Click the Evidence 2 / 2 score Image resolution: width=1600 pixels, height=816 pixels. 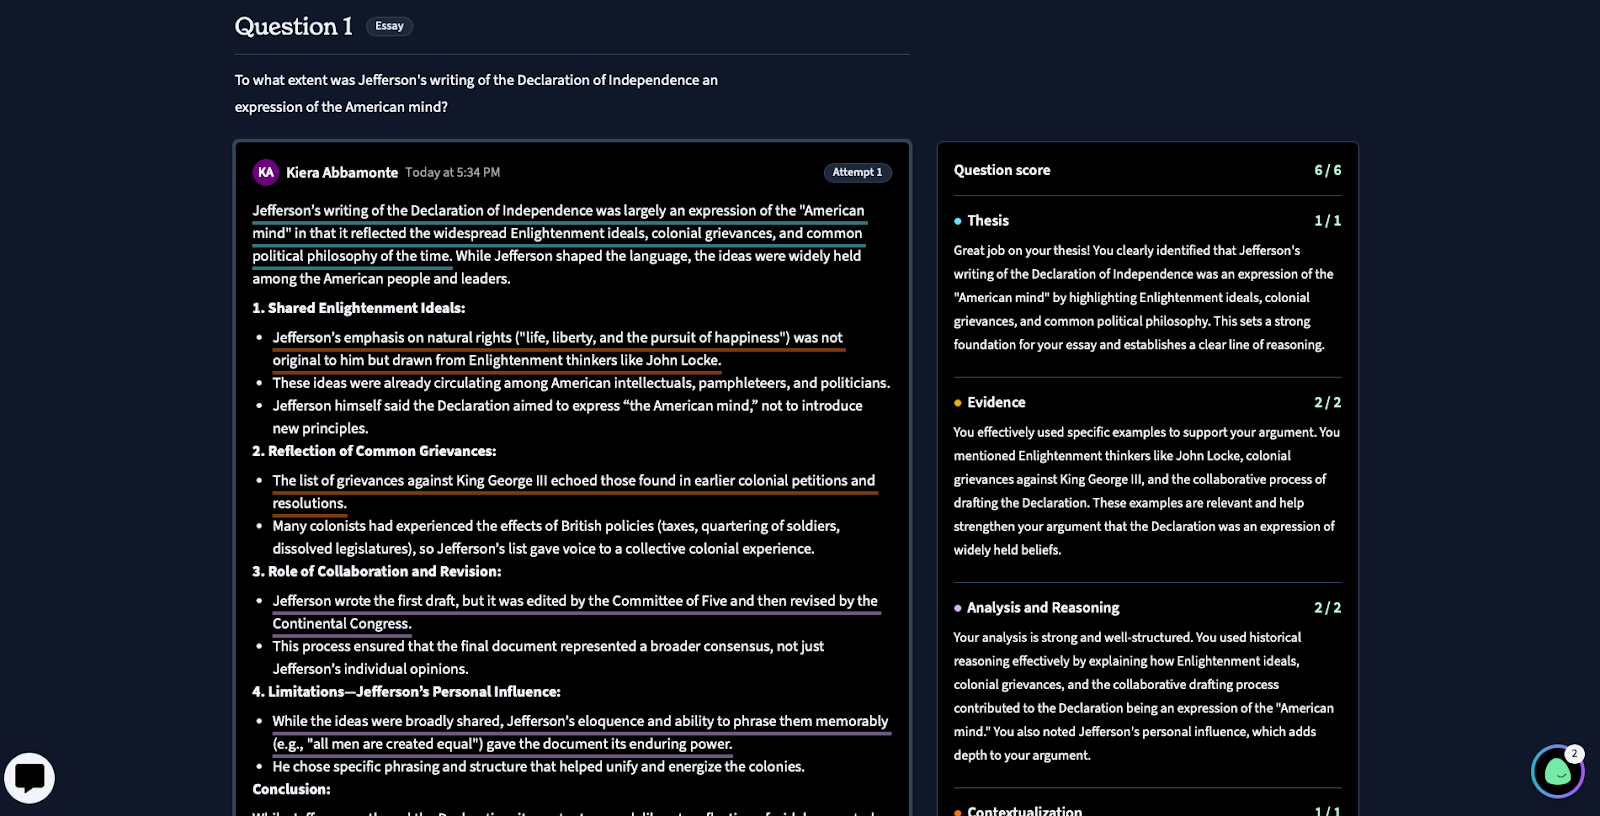(x=1327, y=402)
